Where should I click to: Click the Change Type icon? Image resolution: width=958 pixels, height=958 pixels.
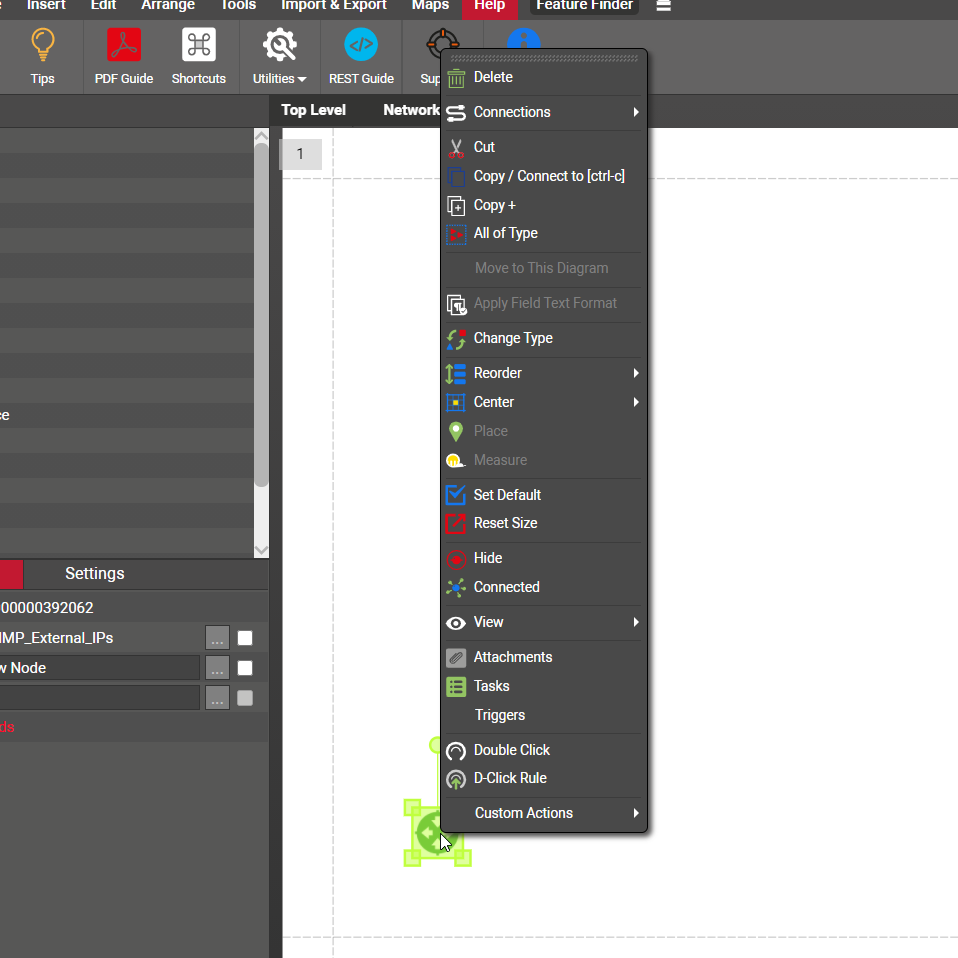click(x=456, y=339)
